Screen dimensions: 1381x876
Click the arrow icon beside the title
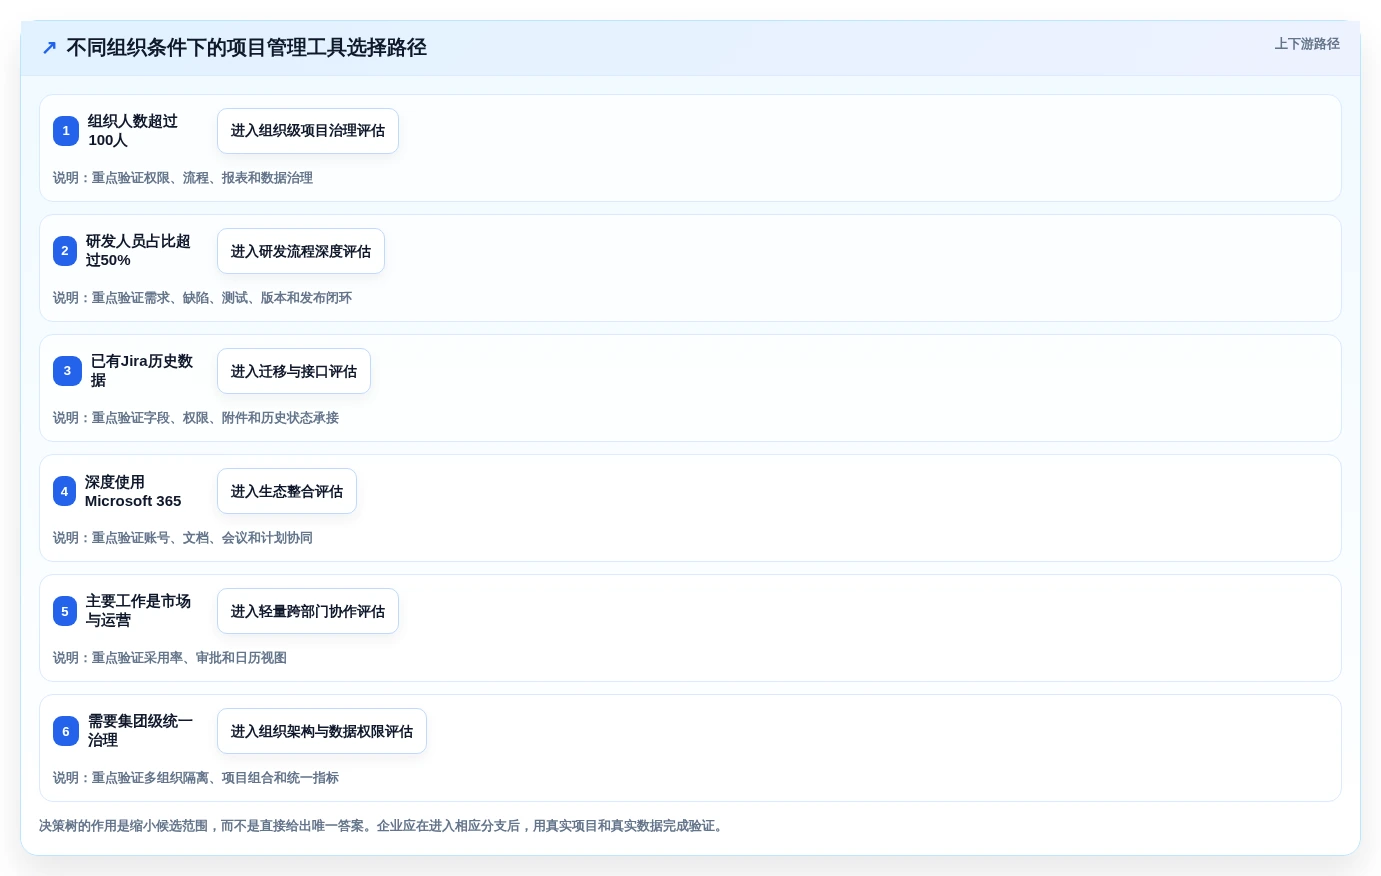point(49,48)
